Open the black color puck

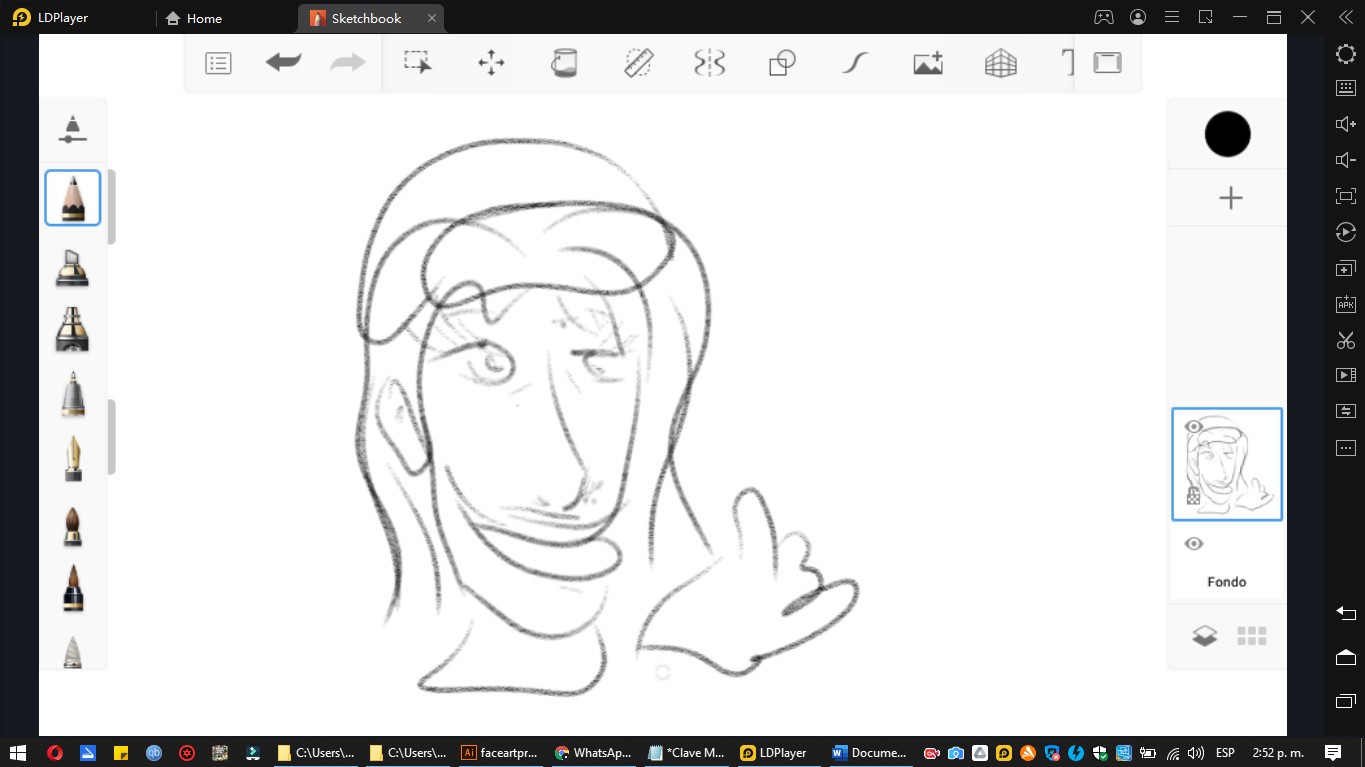click(x=1227, y=134)
